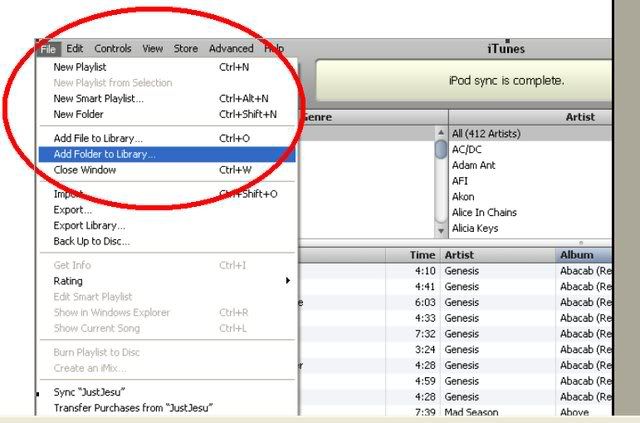Expand the Rating submenu arrow
This screenshot has width=640, height=423.
coord(288,281)
